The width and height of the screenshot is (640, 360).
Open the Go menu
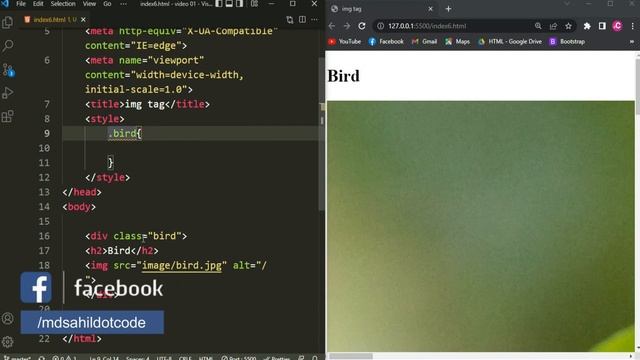(107, 4)
